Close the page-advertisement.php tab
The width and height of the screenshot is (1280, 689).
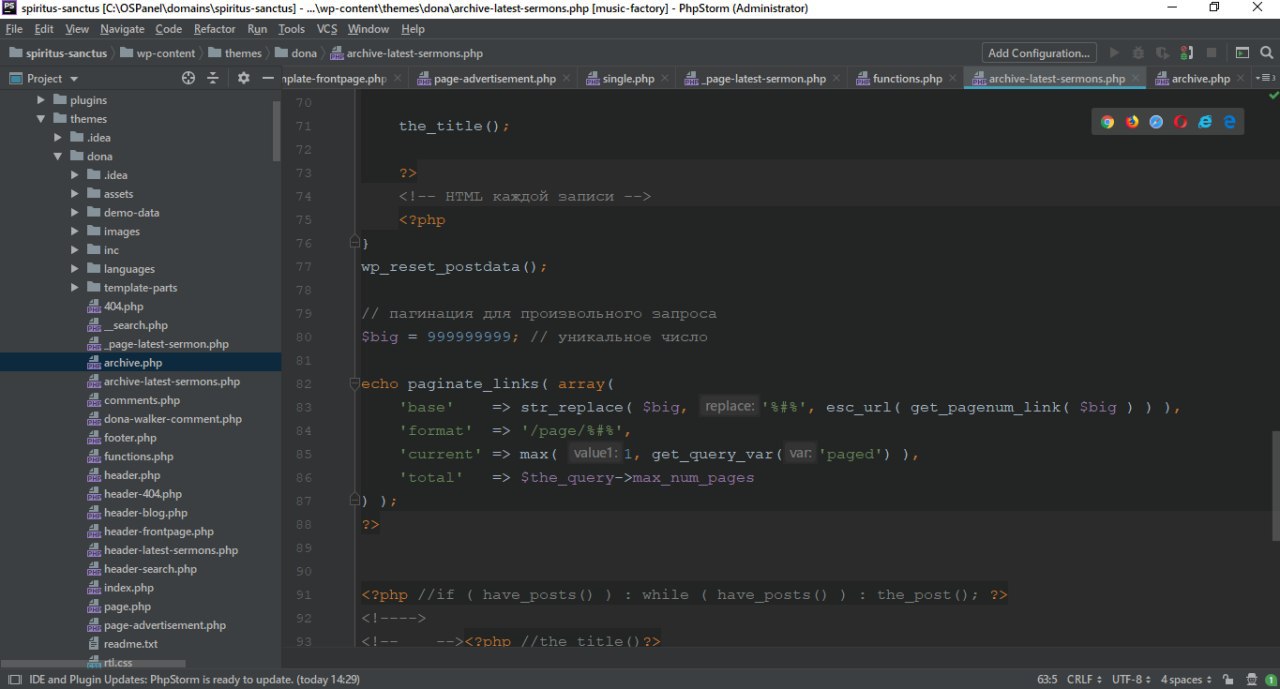point(567,78)
